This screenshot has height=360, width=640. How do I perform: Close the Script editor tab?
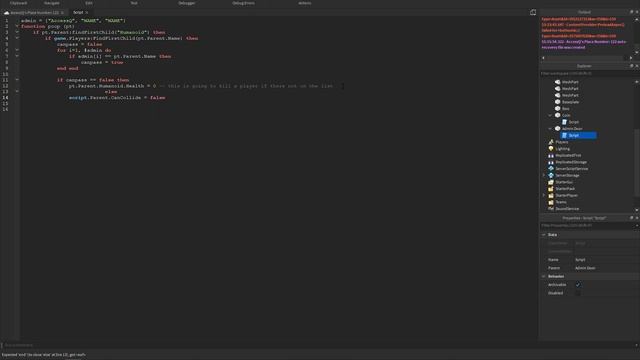87,13
